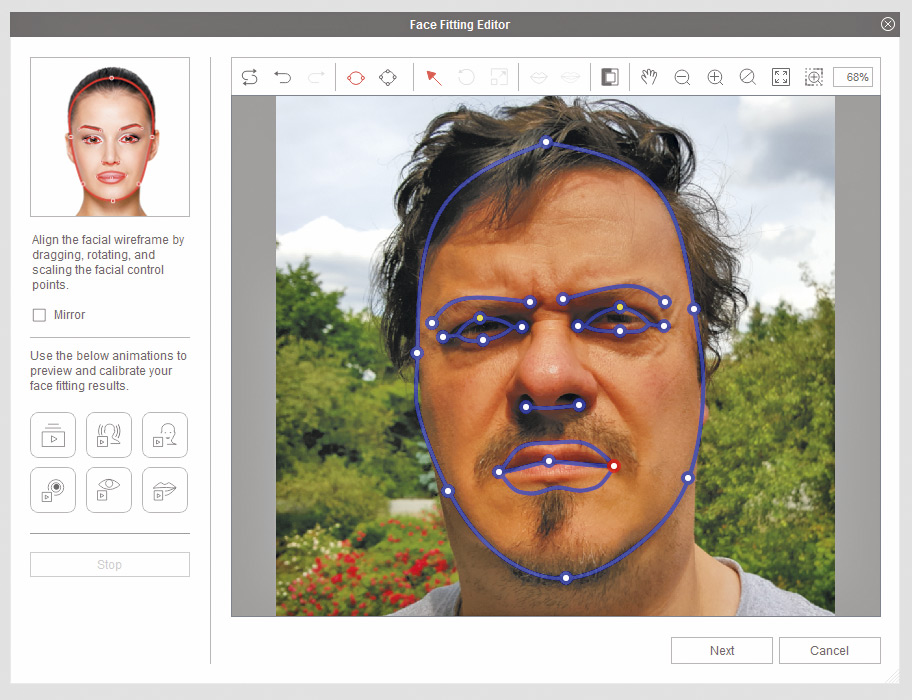The width and height of the screenshot is (912, 700).
Task: Undo the last wireframe edit
Action: click(283, 77)
